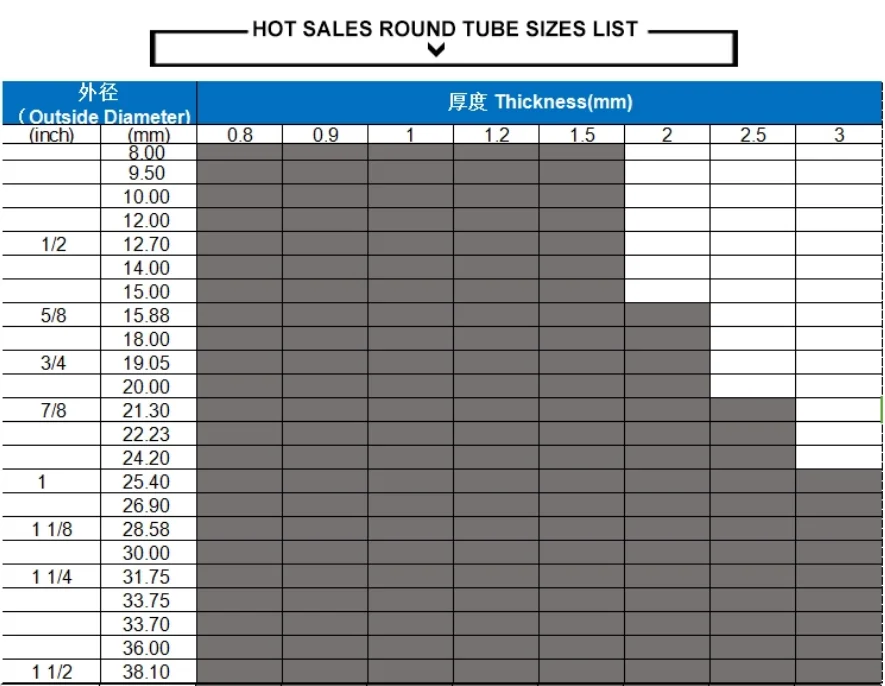This screenshot has width=885, height=686.
Task: Click the 2.5 thickness column header
Action: click(753, 135)
